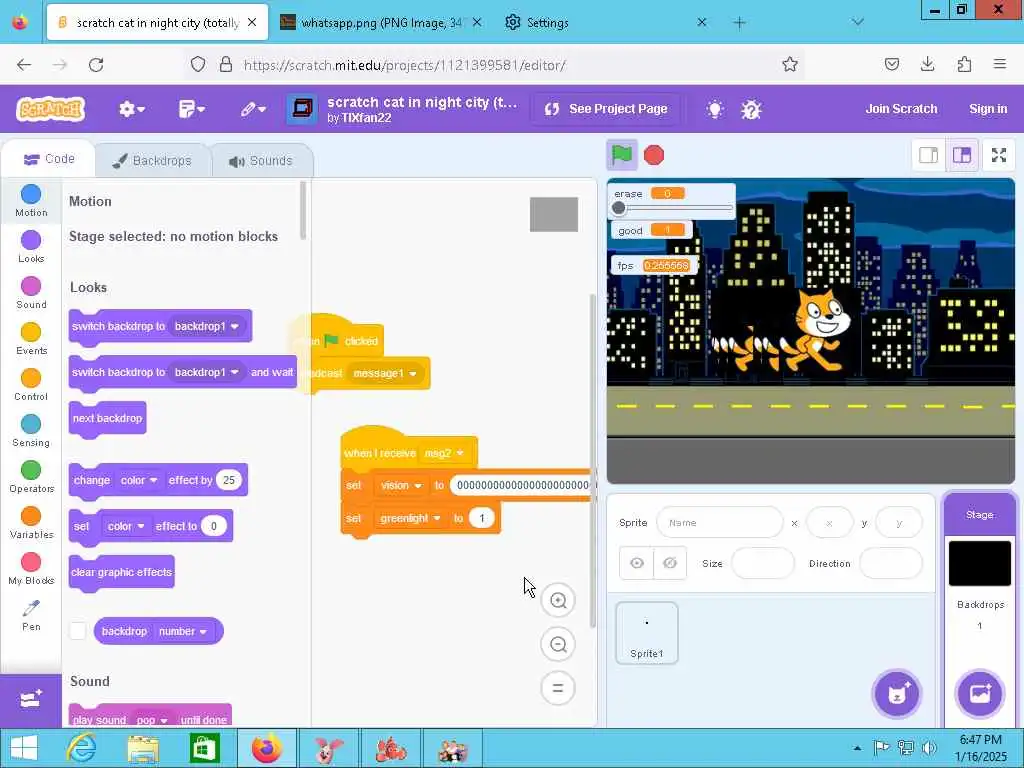Open the File menu icon in Scratch
1024x768 pixels.
[191, 109]
